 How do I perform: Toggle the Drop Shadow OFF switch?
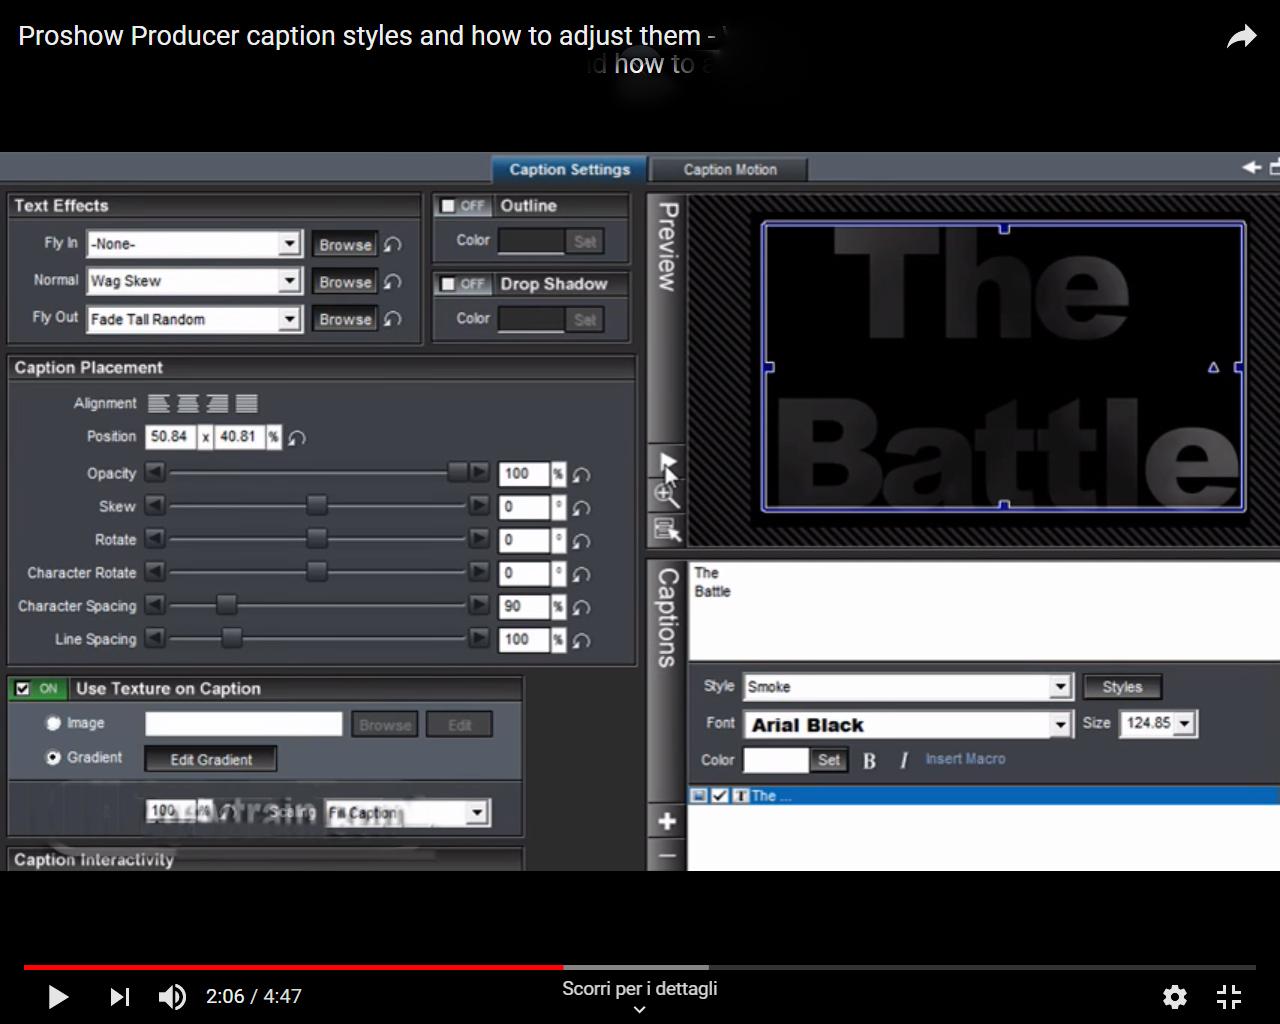coord(463,284)
